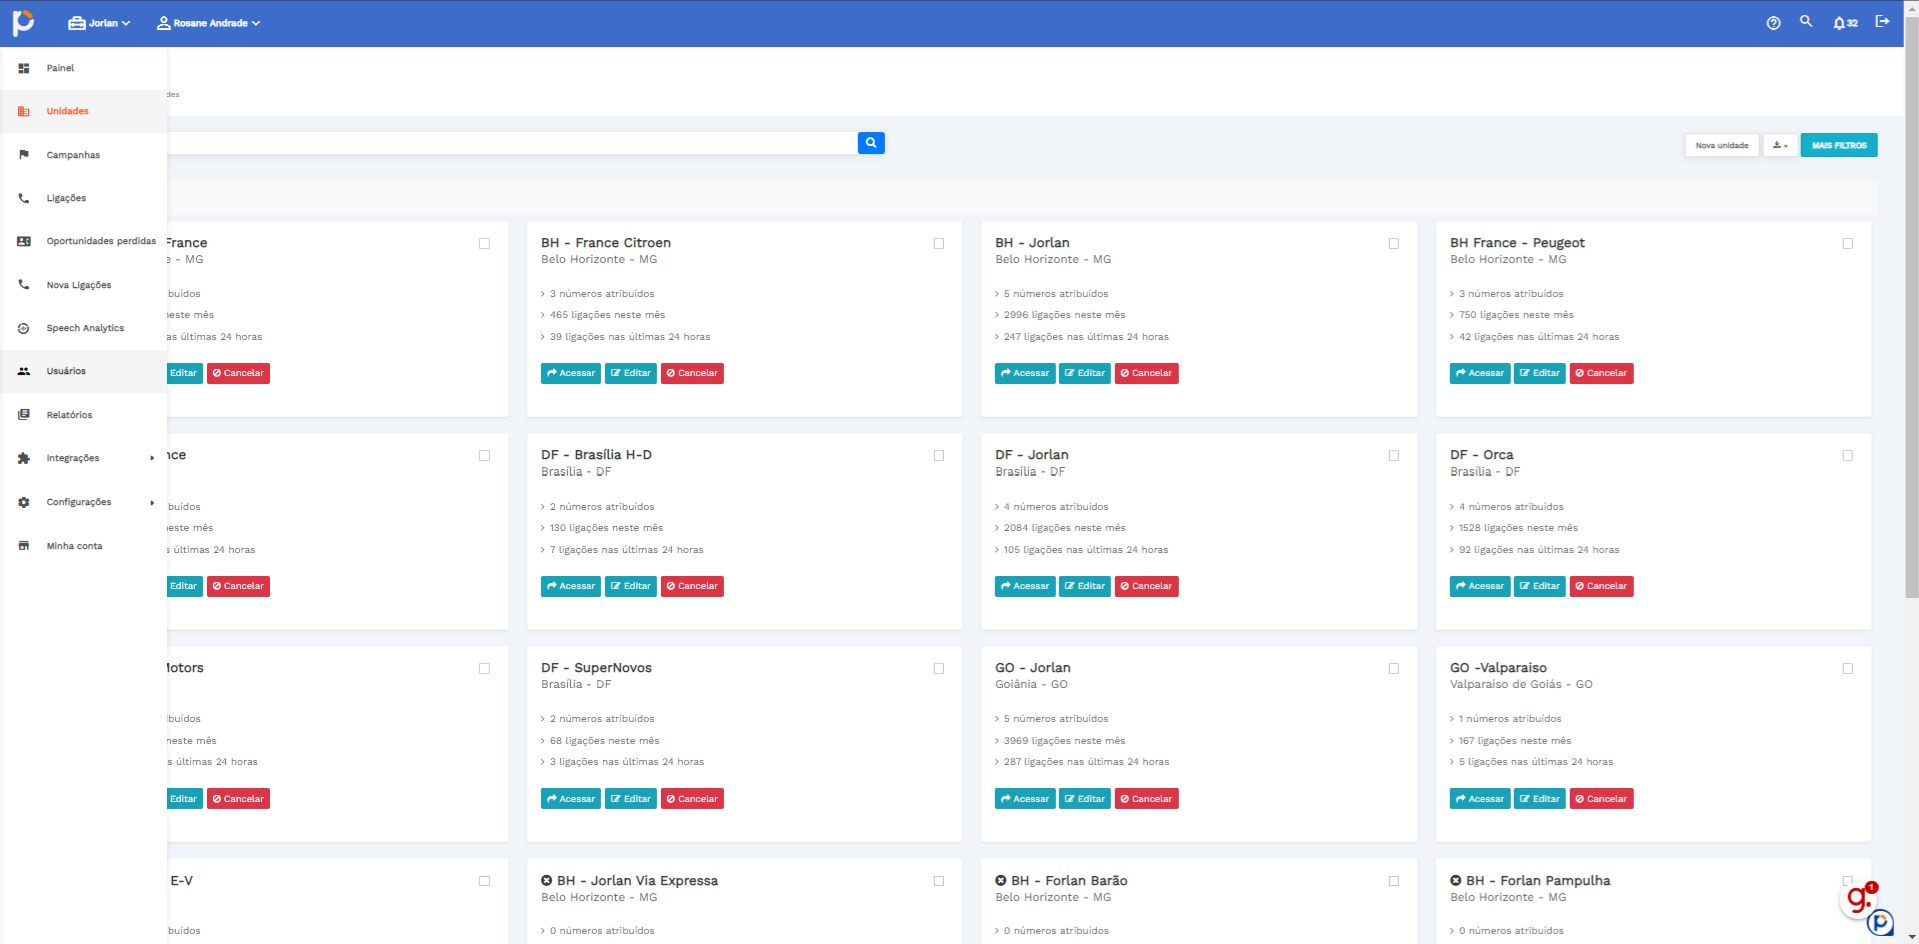Select the DF - Brasília H-D checkbox

tap(939, 455)
